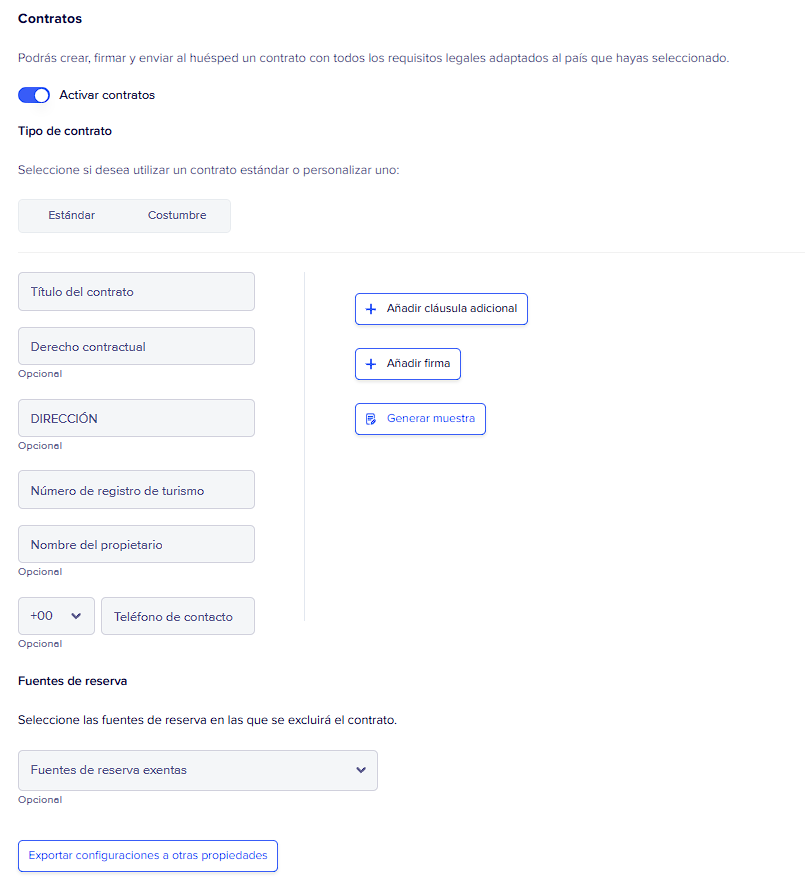
Task: Click the plus icon beside Añadir firma
Action: click(x=371, y=364)
